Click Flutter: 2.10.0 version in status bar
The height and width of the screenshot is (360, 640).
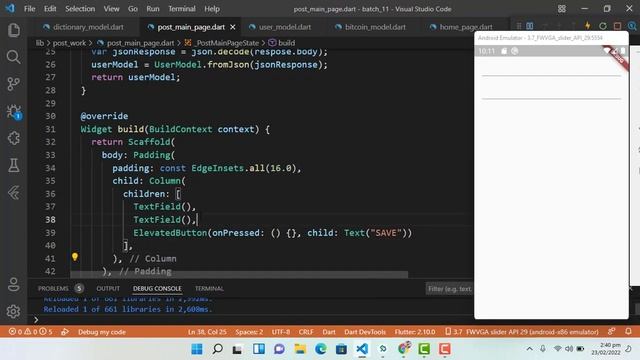coord(415,332)
